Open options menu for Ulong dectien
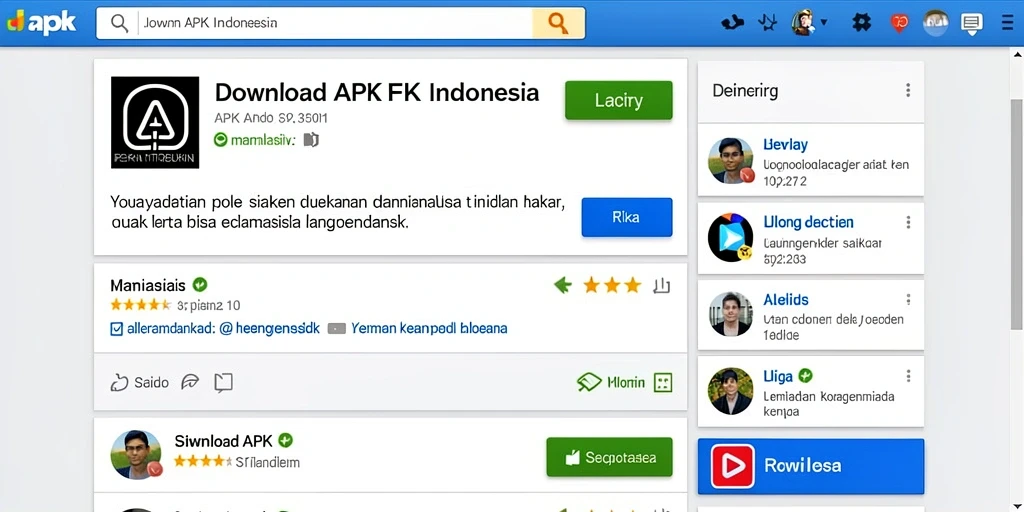 908,223
